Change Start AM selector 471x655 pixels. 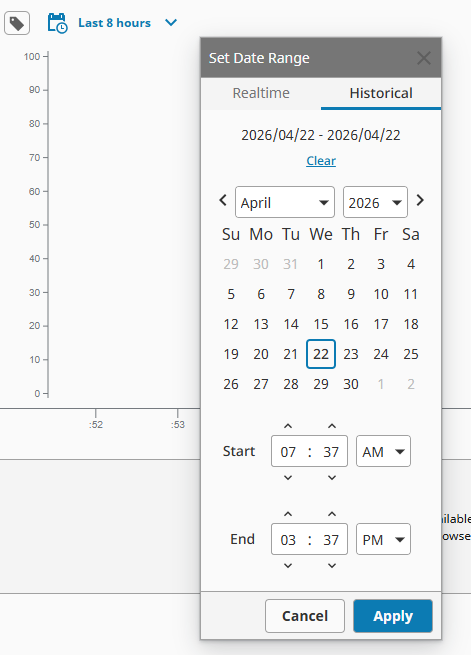383,451
